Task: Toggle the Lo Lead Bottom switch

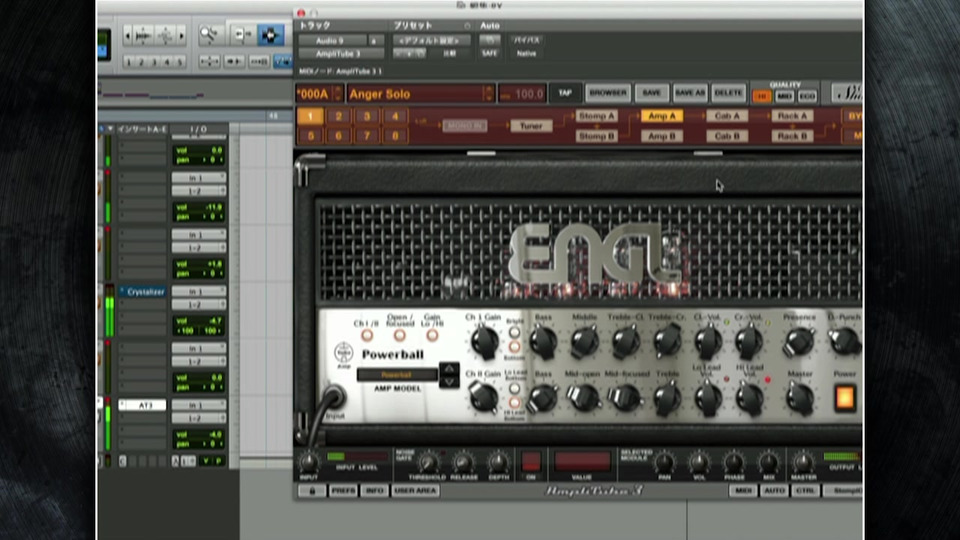Action: coord(514,388)
